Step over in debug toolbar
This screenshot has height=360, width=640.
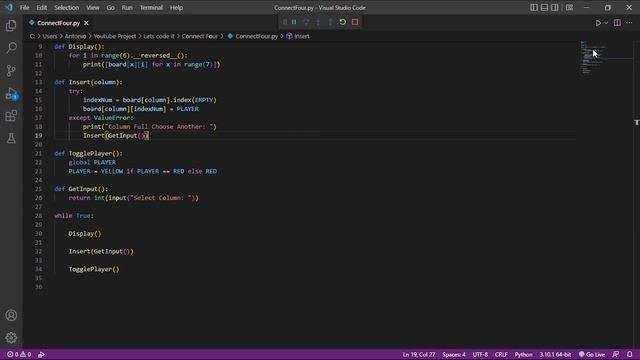pos(306,22)
